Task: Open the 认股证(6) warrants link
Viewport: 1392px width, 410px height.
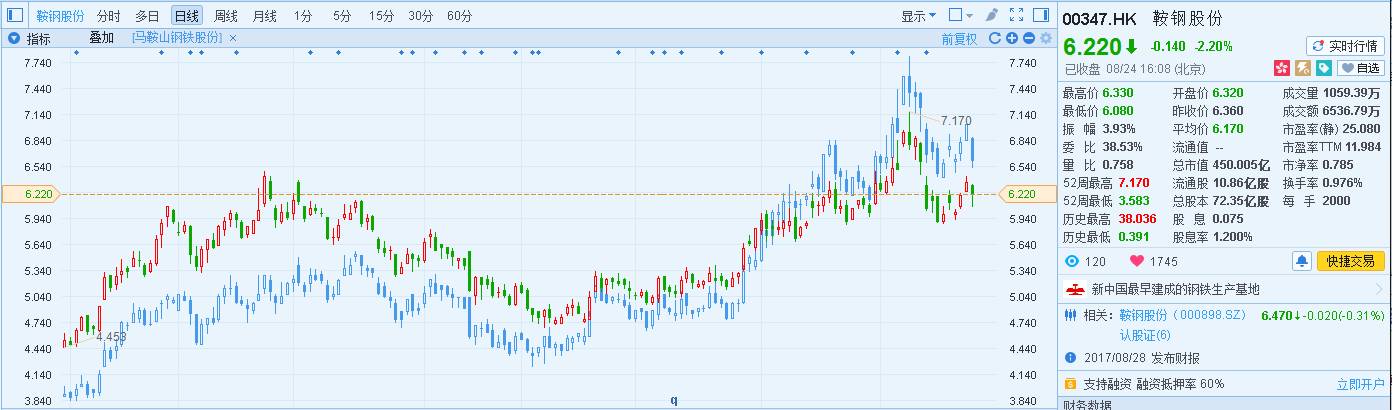Action: coord(1145,334)
